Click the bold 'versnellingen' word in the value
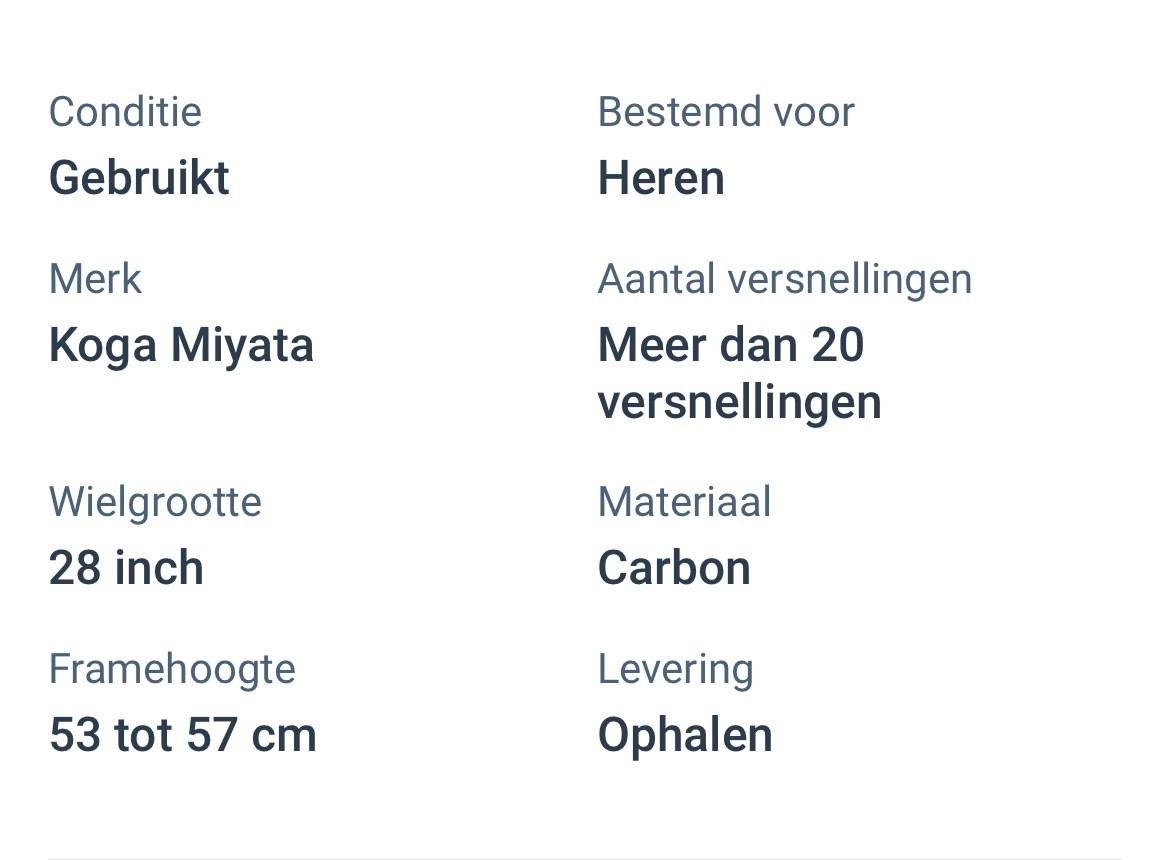This screenshot has width=1170, height=860. click(x=739, y=403)
